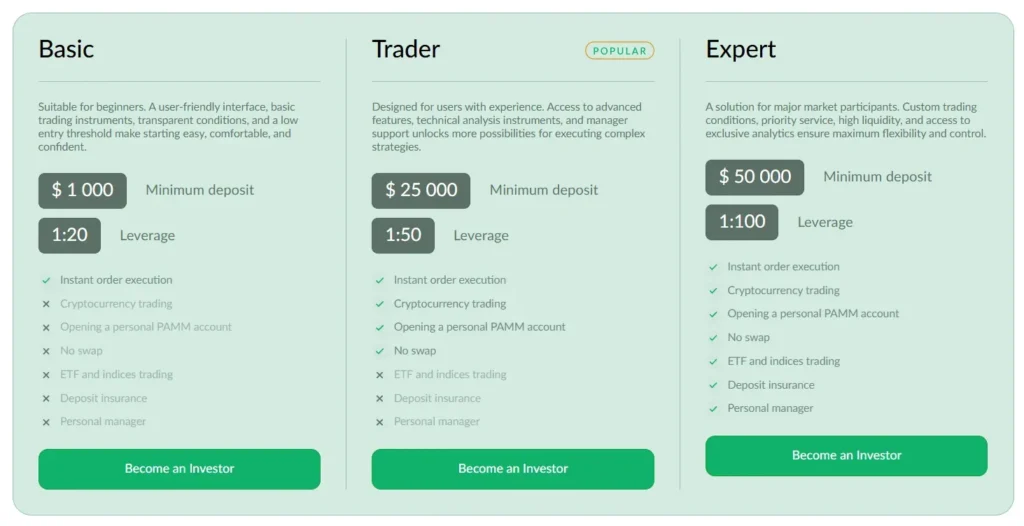
Task: Click X icon beside Basic Cryptocurrency trading
Action: click(46, 304)
